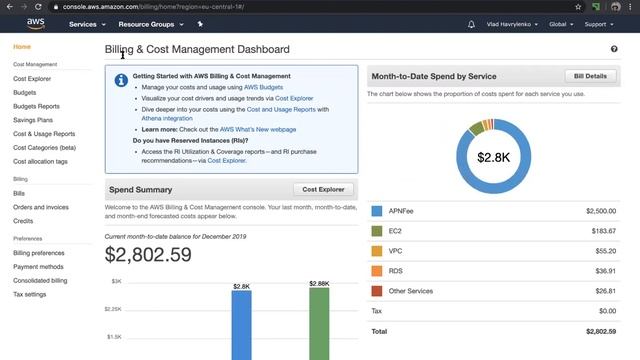Open Cost & Usage Reports
Screen dimensions: 640x360
44,134
